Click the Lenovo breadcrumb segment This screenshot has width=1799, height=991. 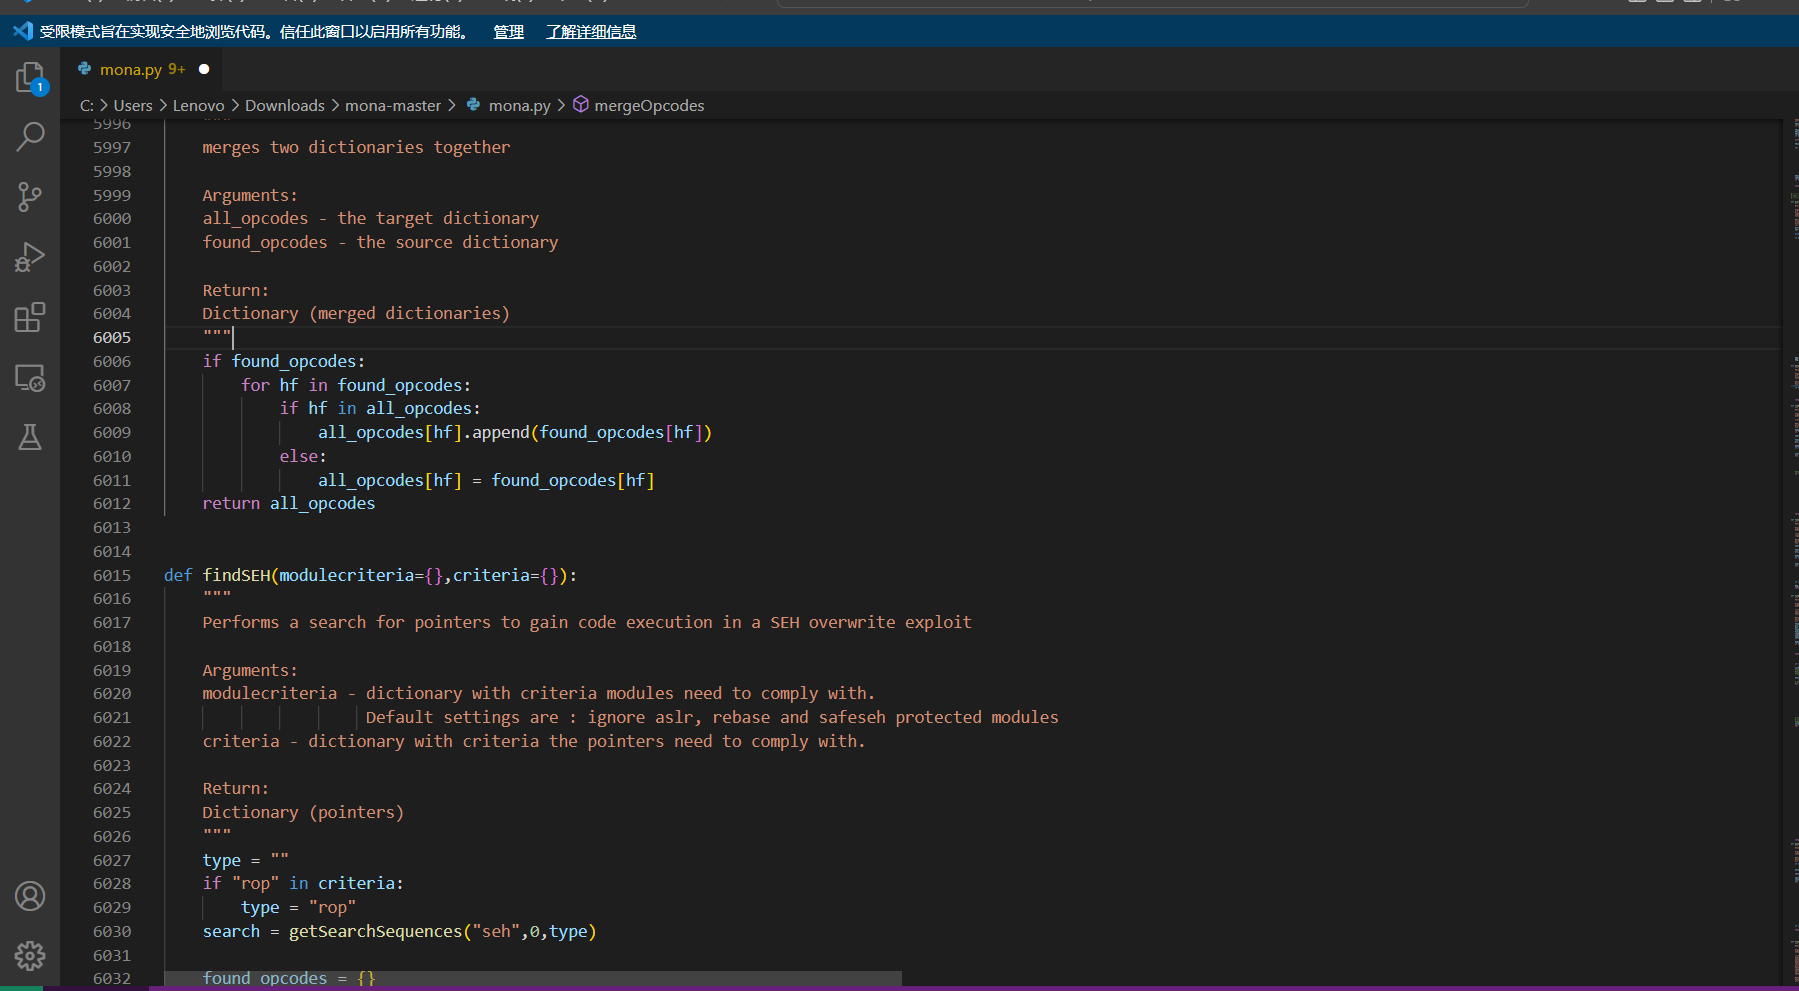coord(198,105)
